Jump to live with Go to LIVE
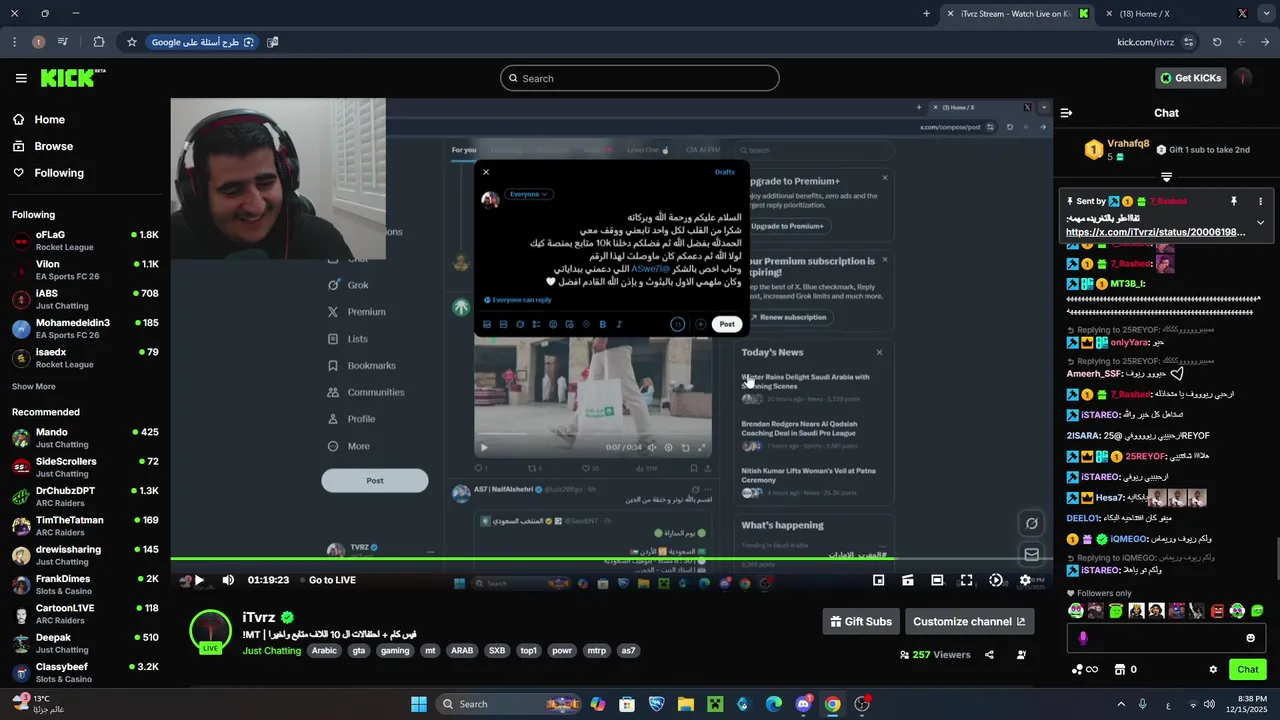The width and height of the screenshot is (1280, 720). pos(332,580)
